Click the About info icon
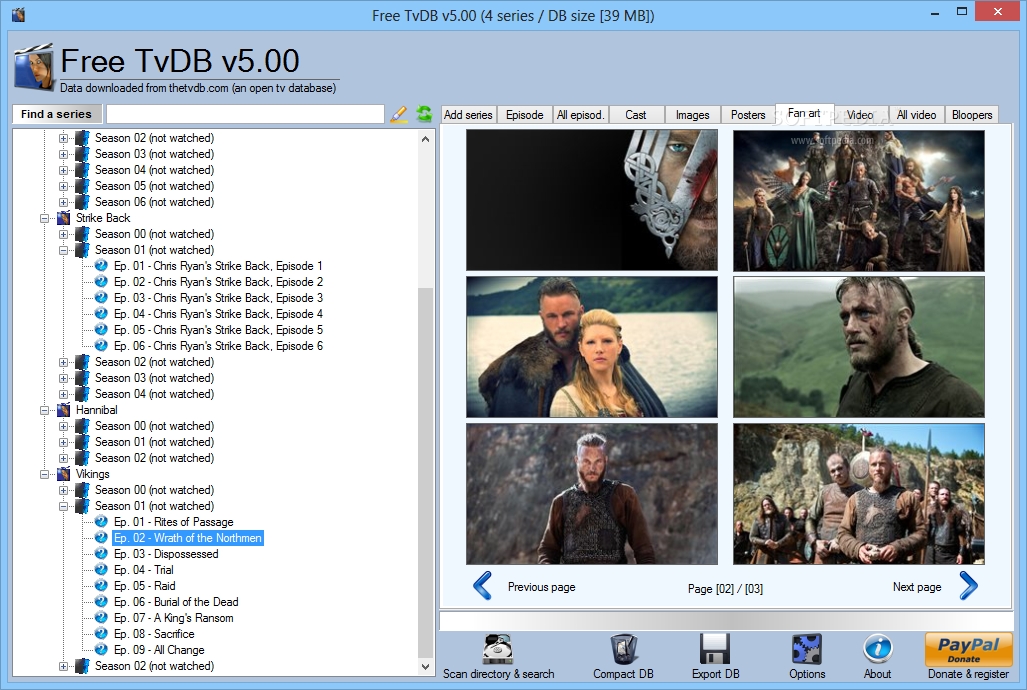Screen dimensions: 1027x690 pos(877,649)
